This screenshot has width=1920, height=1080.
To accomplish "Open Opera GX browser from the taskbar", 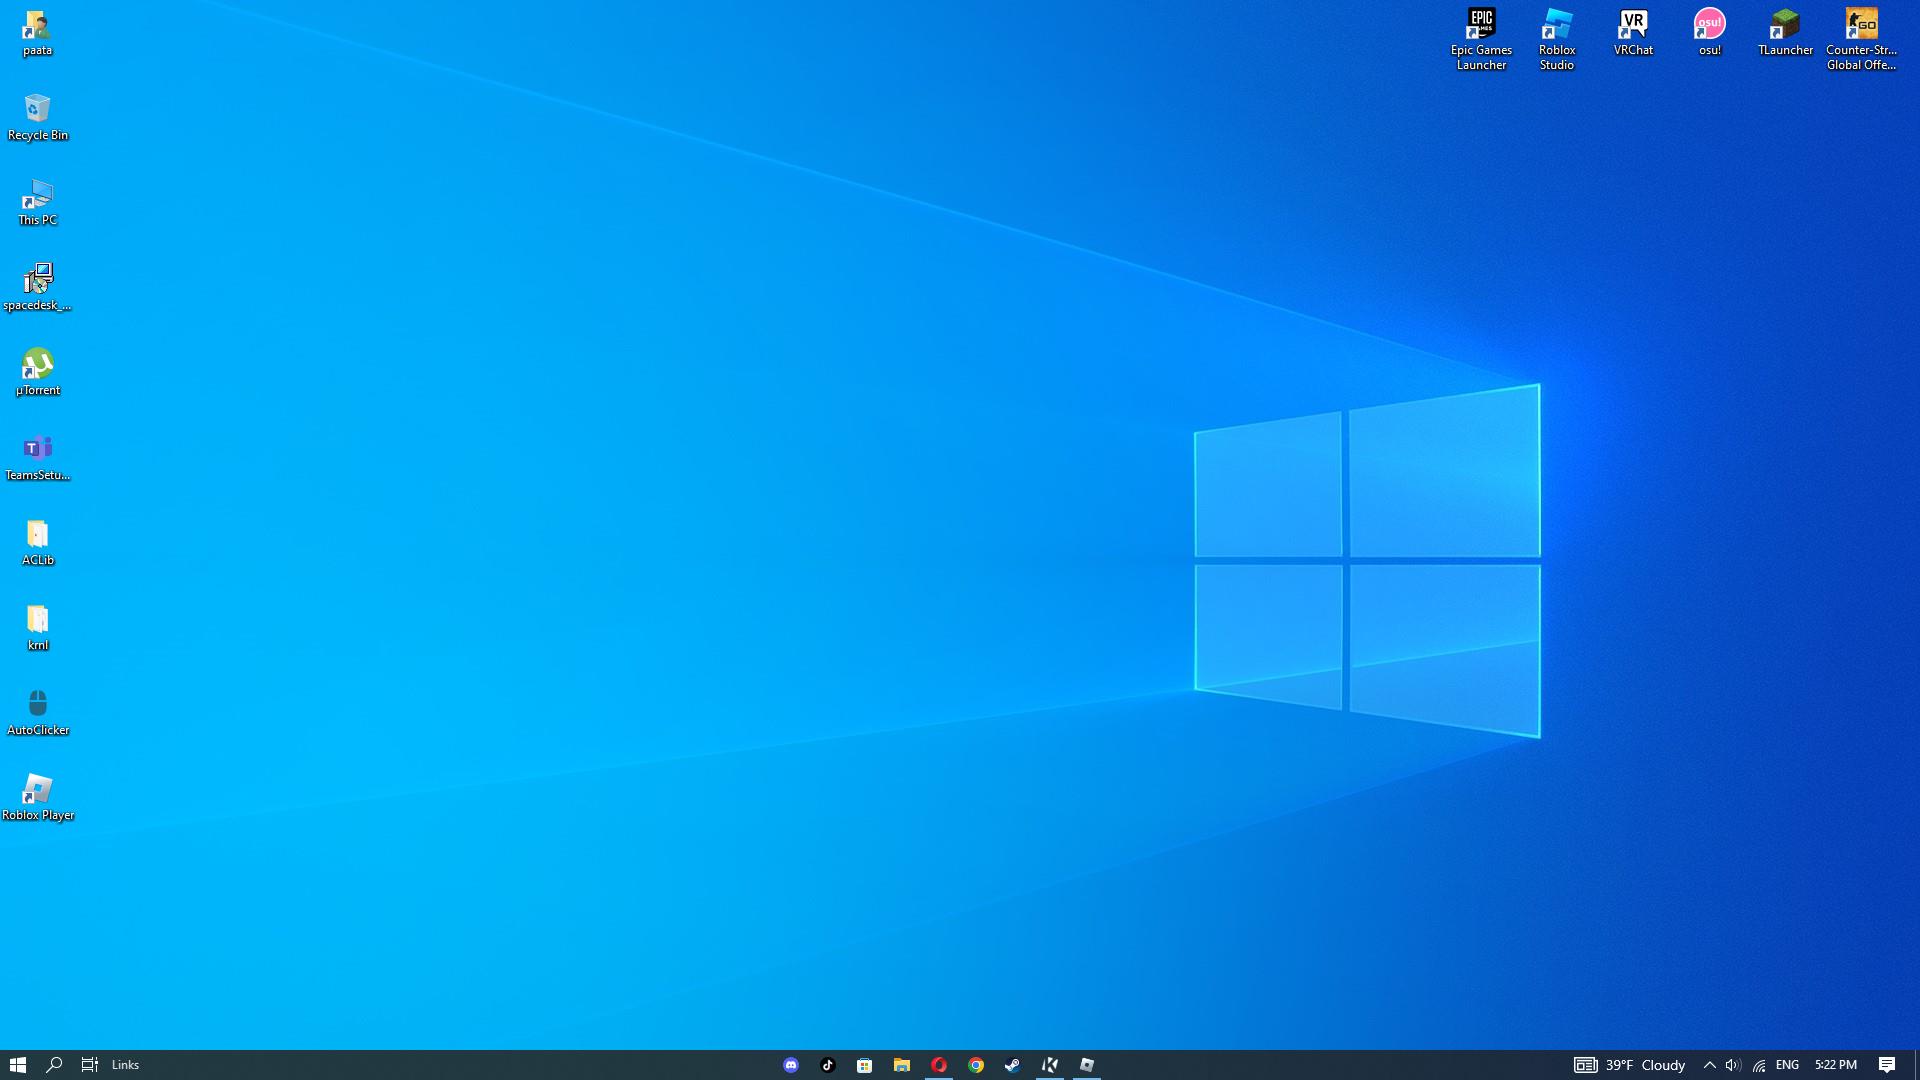I will (939, 1065).
